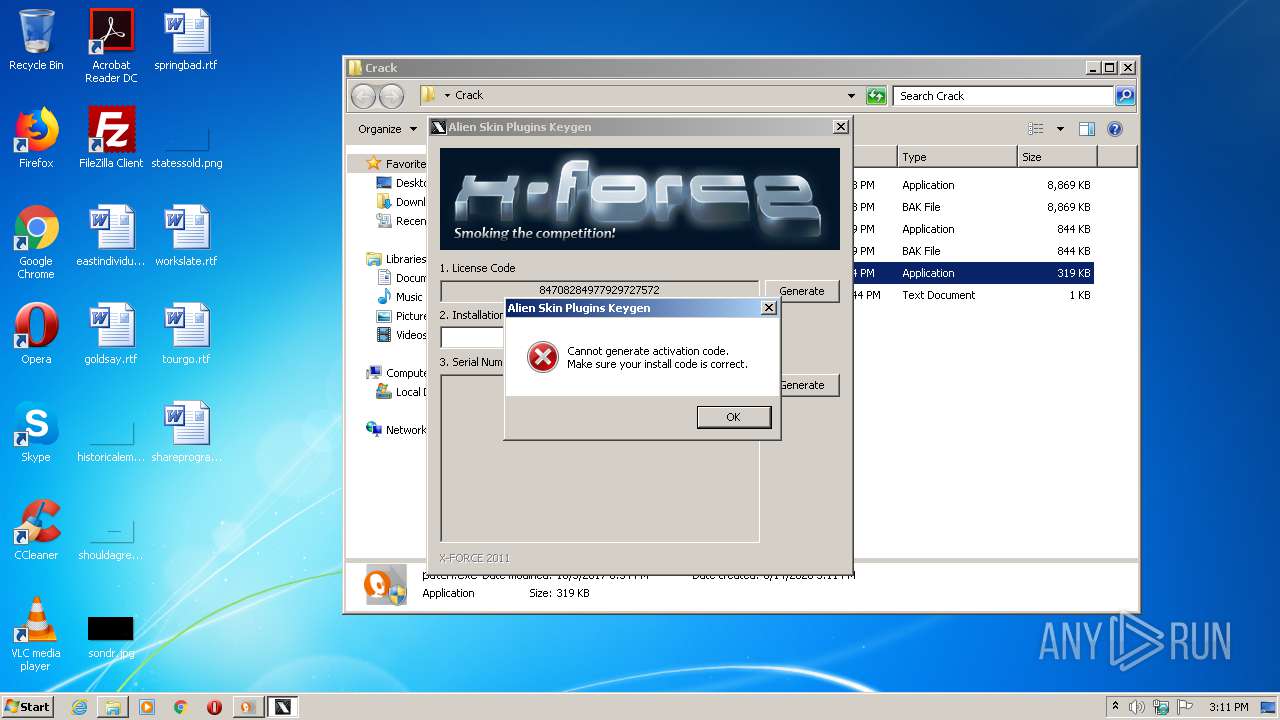
Task: Select eastindividu... document on the desktop
Action: click(x=111, y=236)
